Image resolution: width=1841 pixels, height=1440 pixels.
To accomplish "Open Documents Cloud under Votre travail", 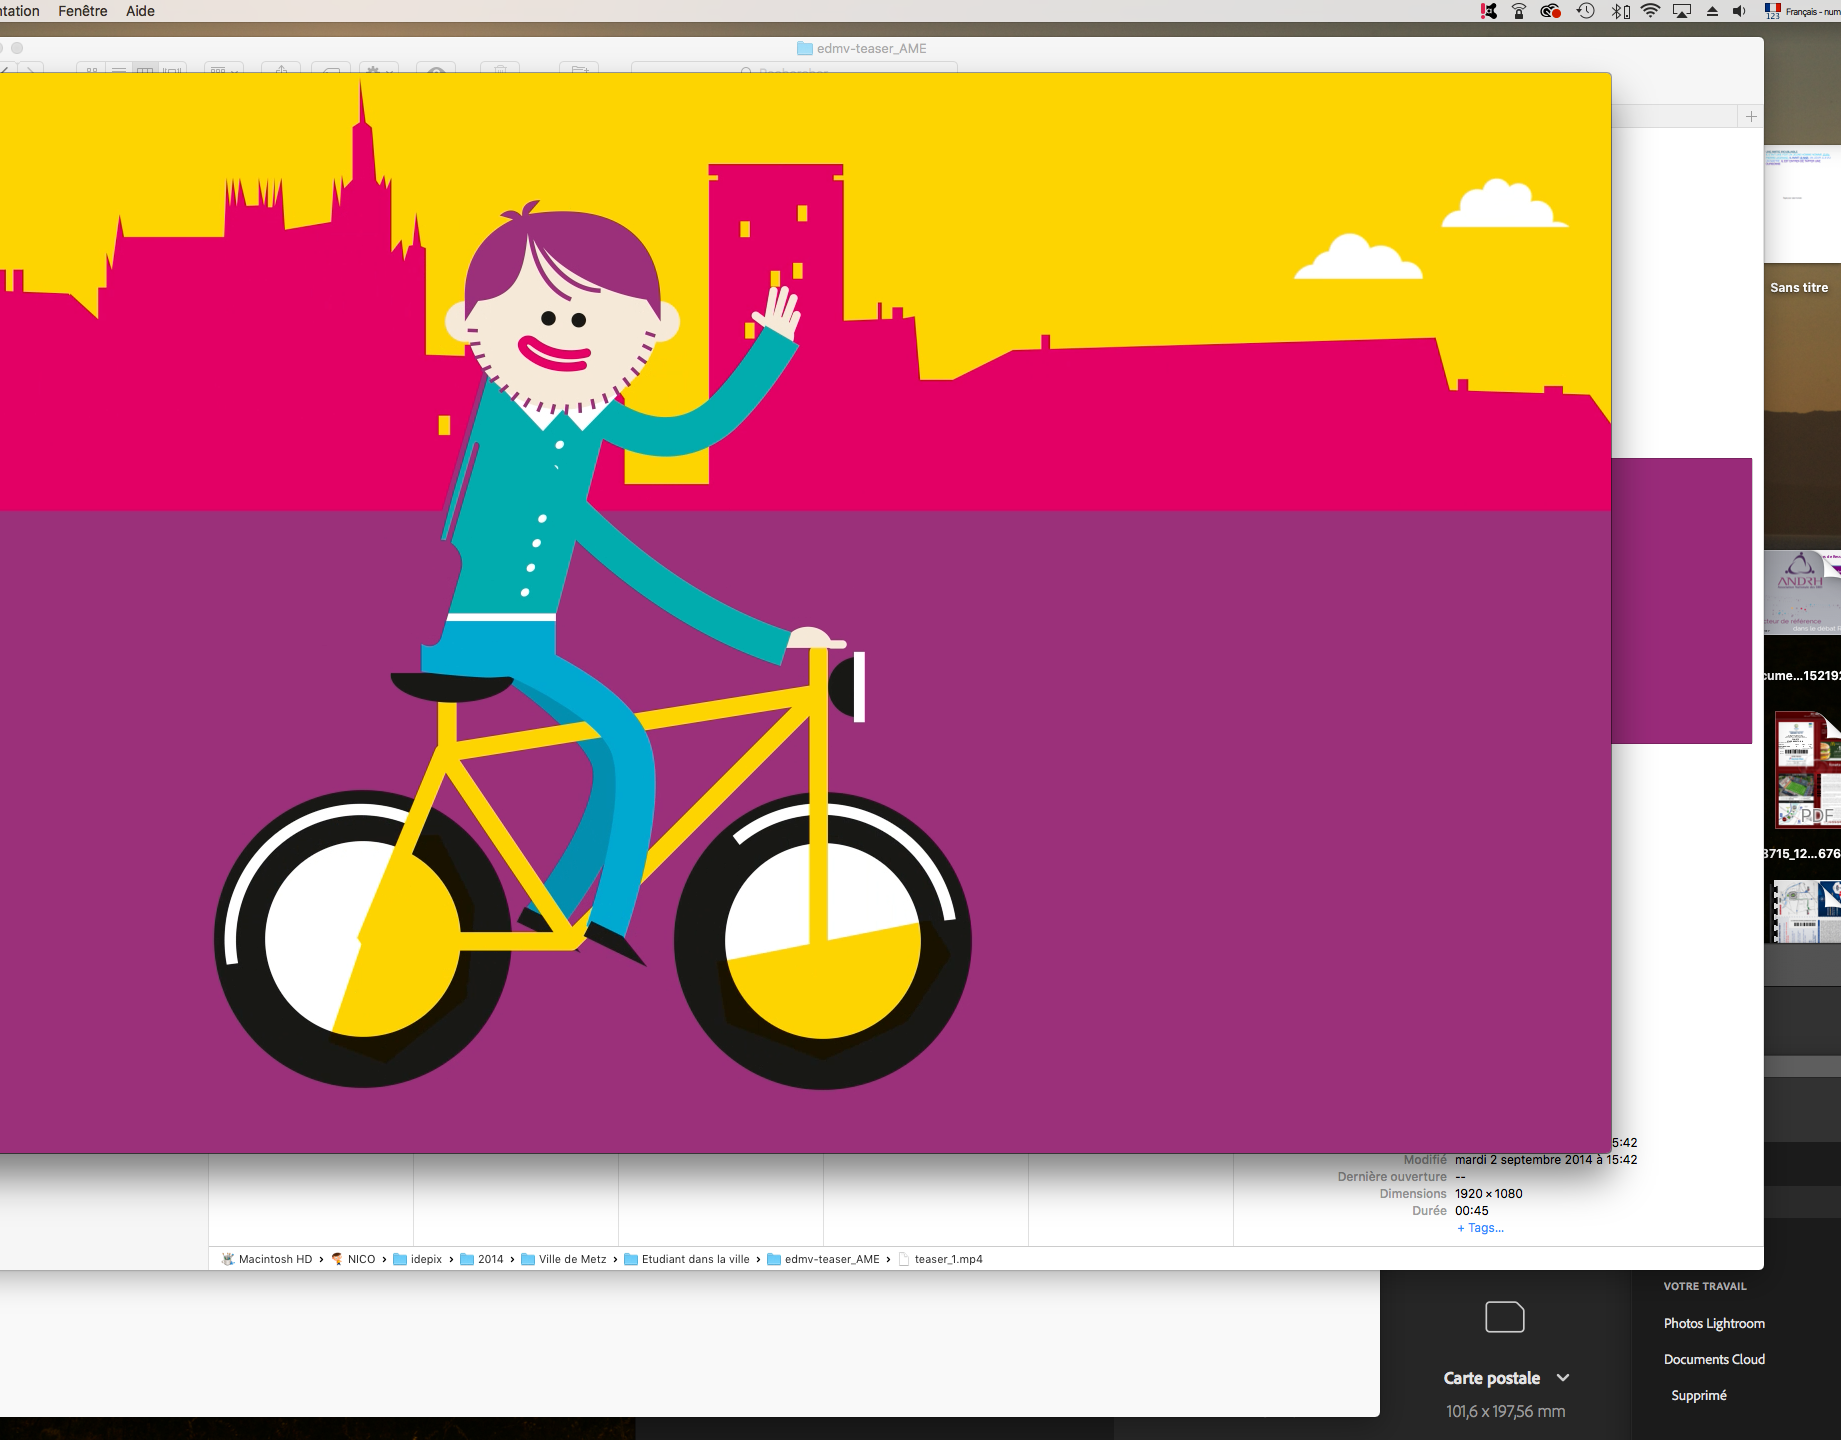I will (1714, 1359).
